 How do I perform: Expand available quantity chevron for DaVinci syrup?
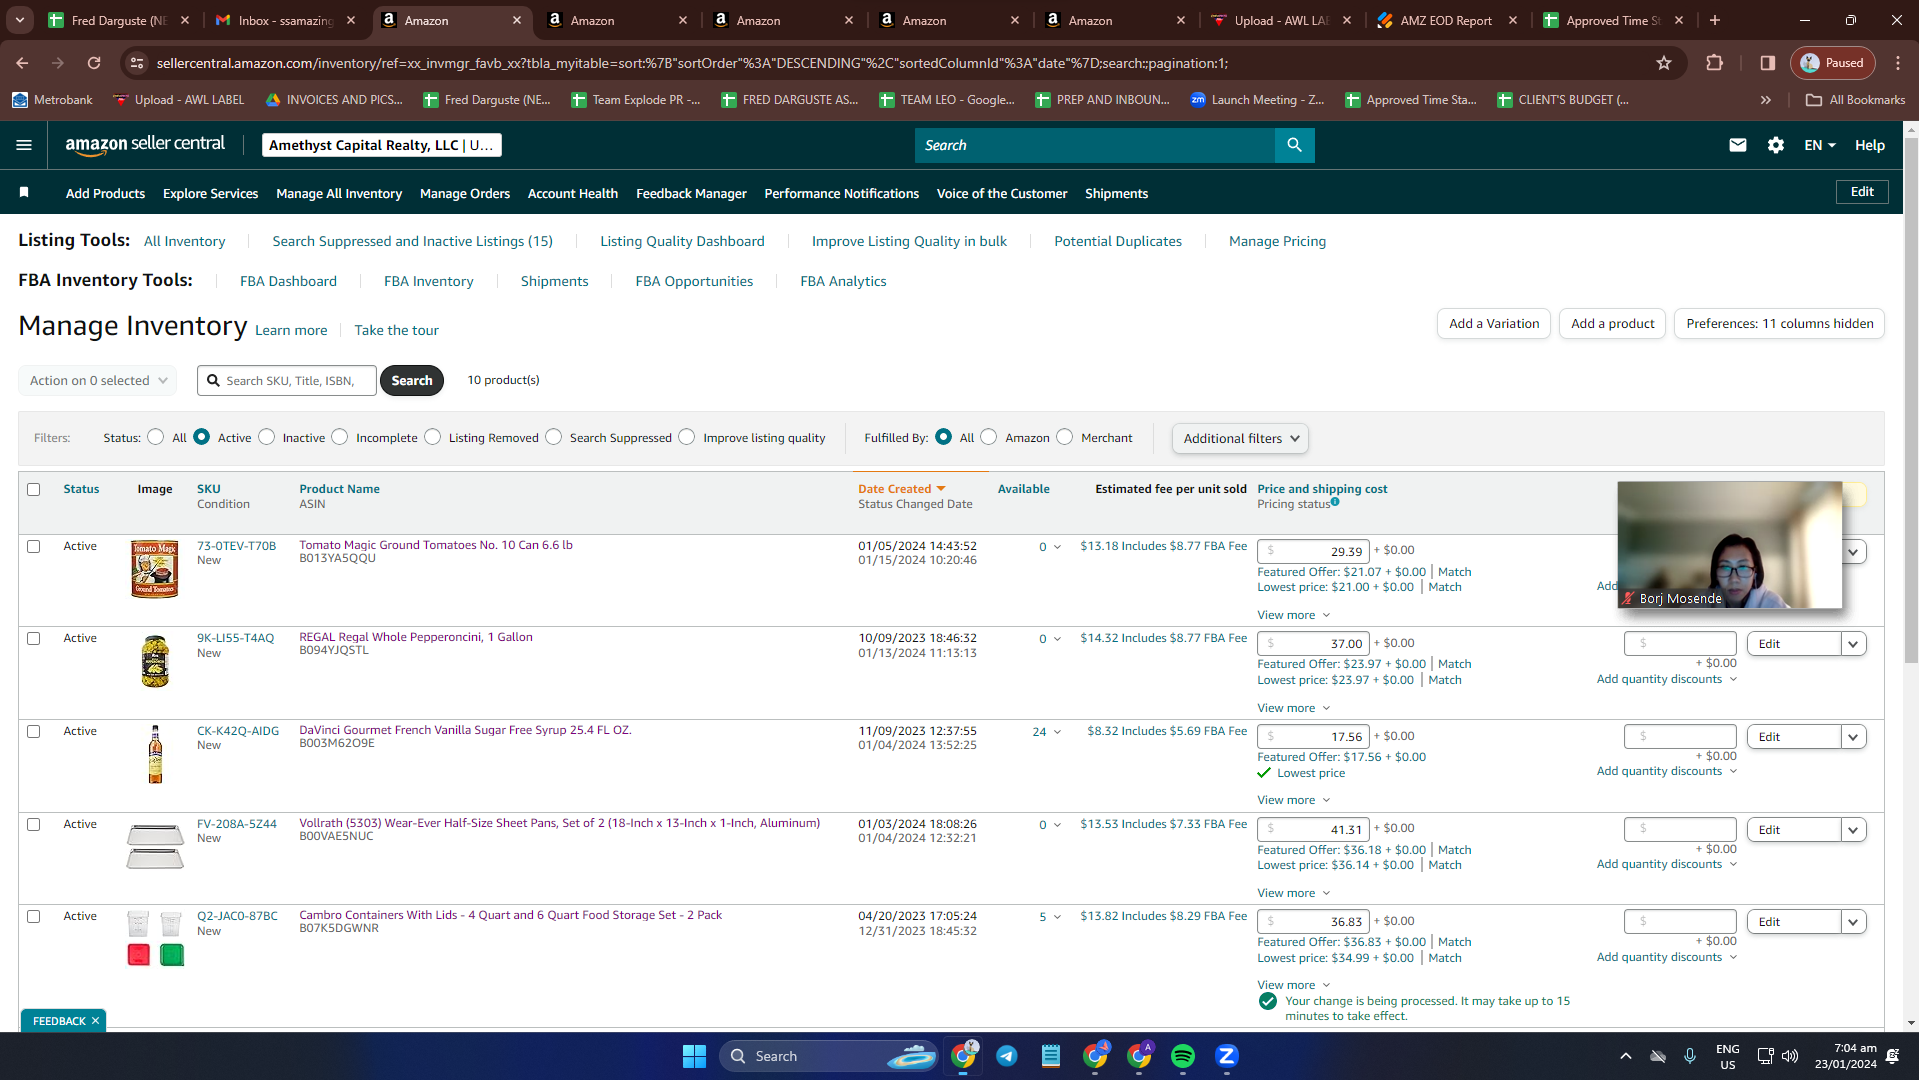pos(1057,732)
